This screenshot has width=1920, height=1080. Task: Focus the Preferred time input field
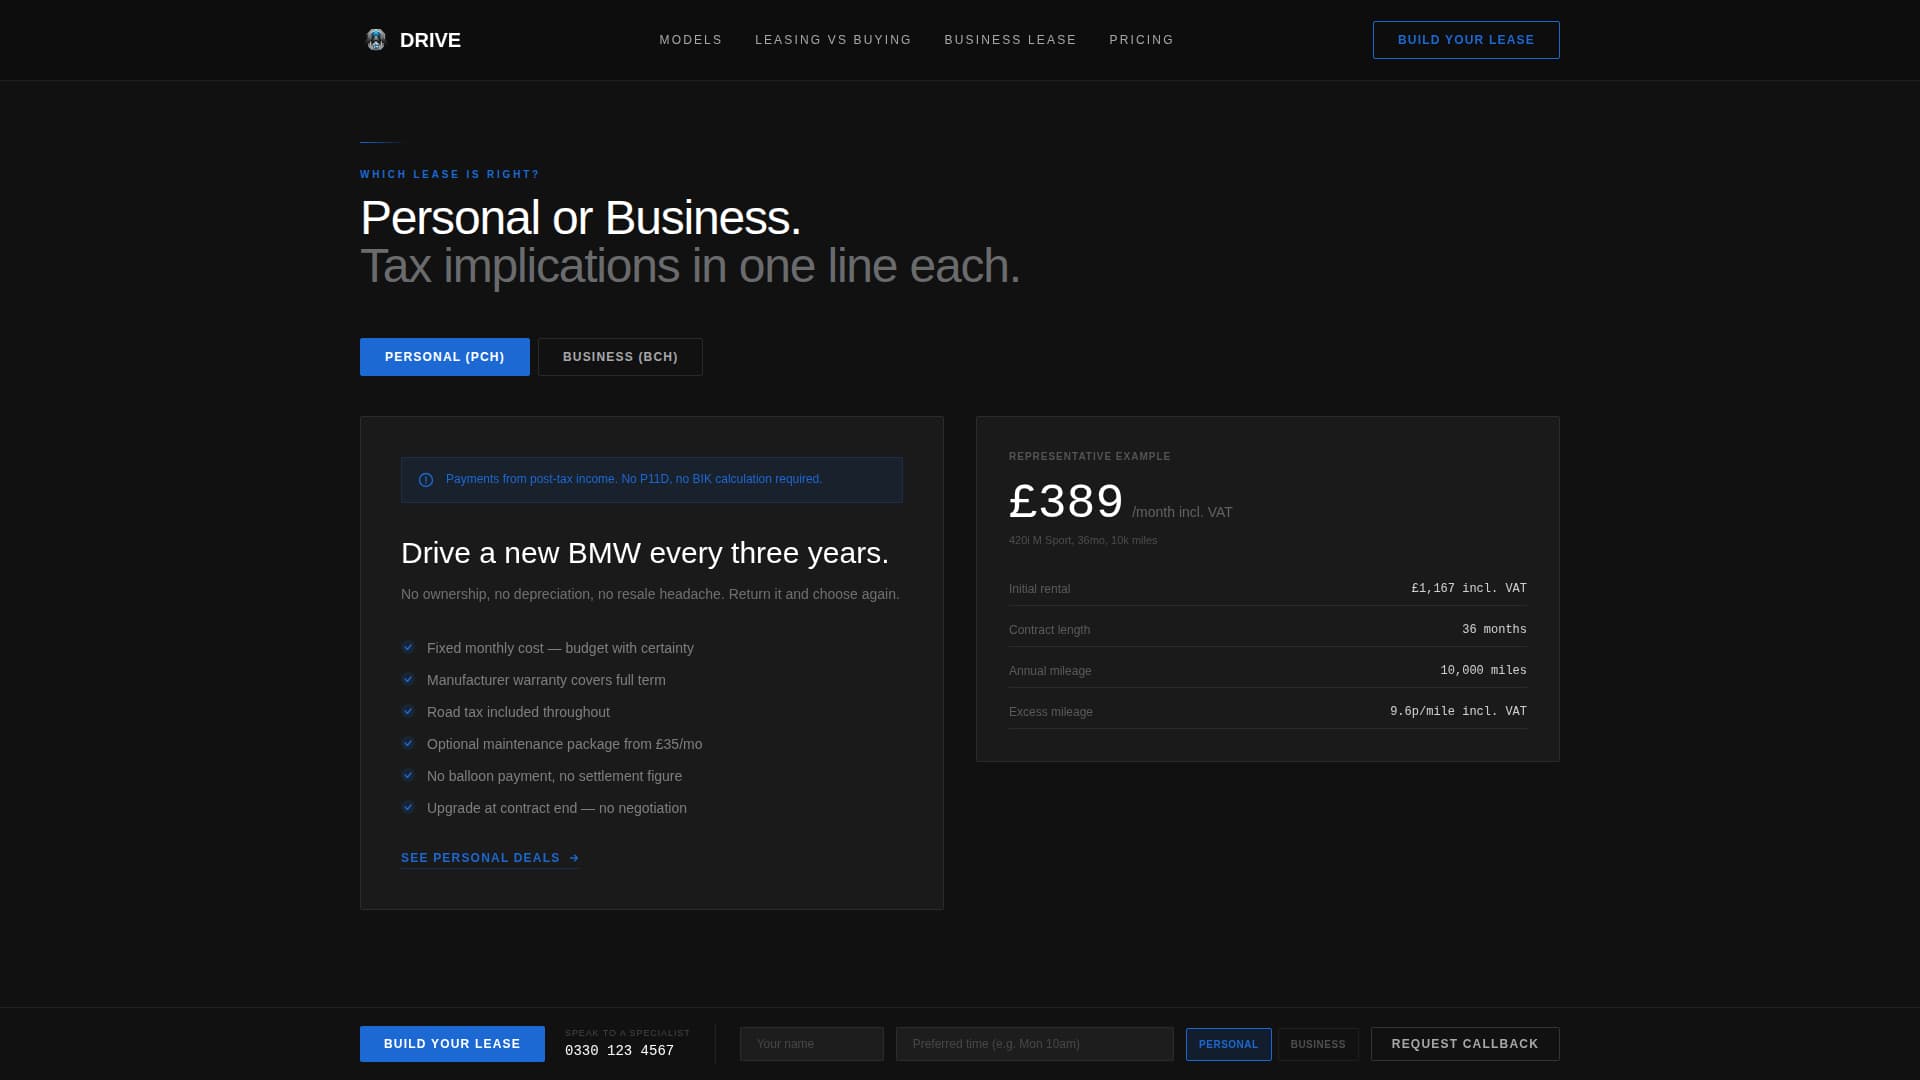pos(1035,1044)
